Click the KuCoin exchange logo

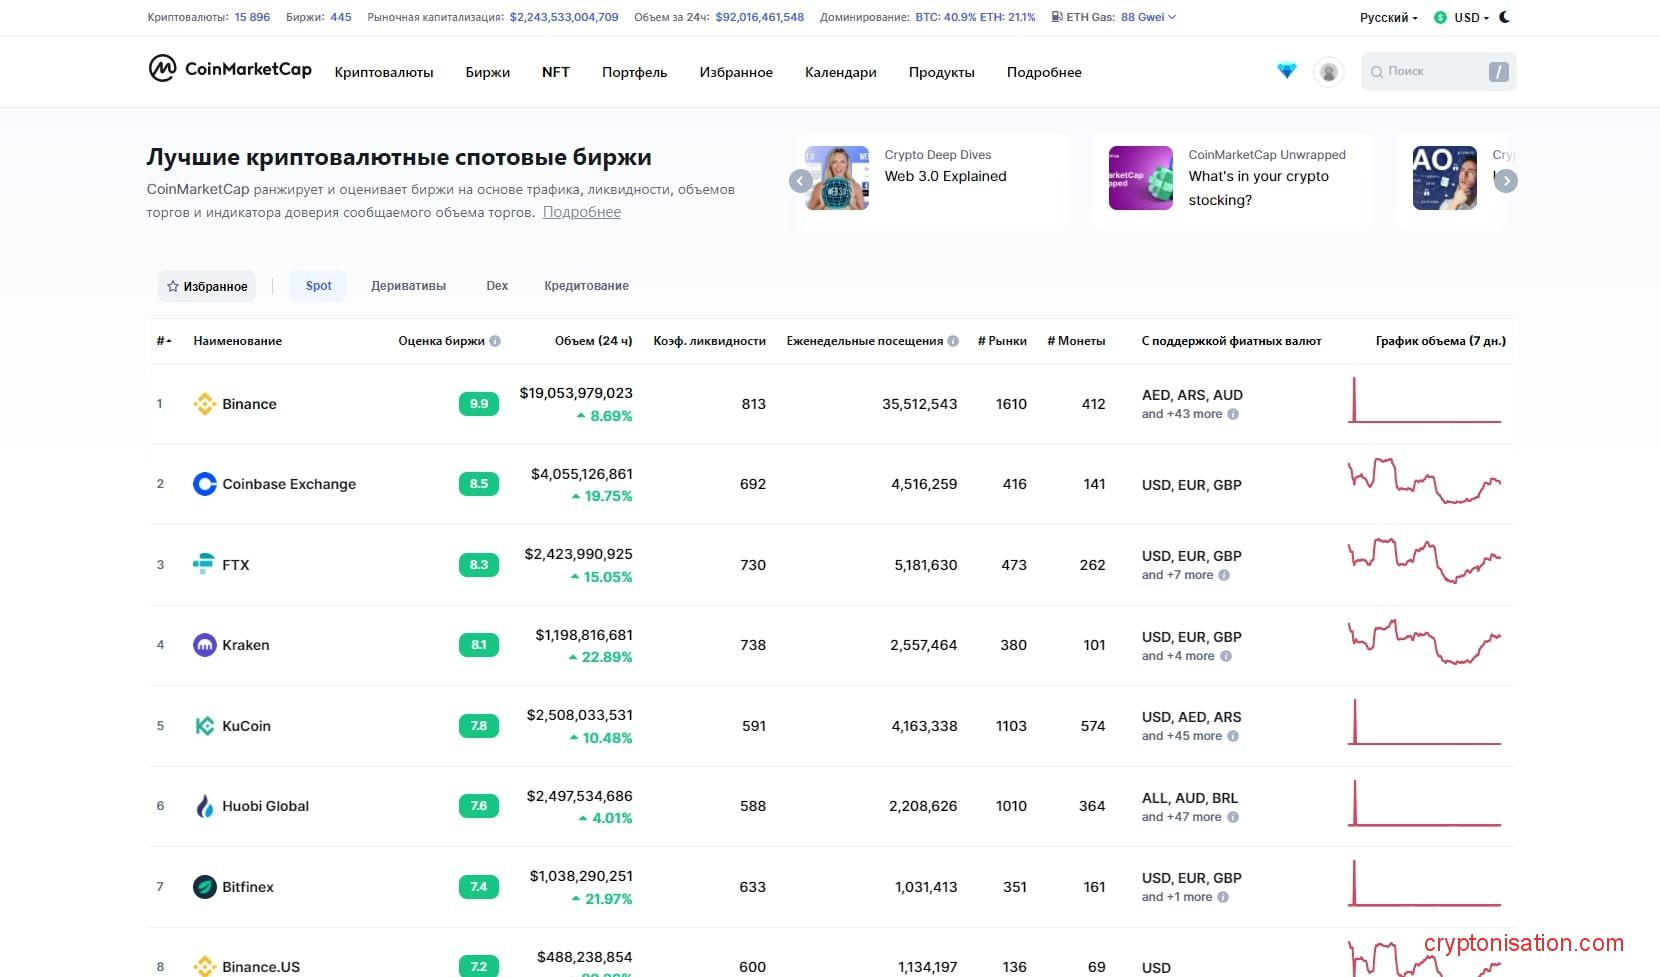205,726
